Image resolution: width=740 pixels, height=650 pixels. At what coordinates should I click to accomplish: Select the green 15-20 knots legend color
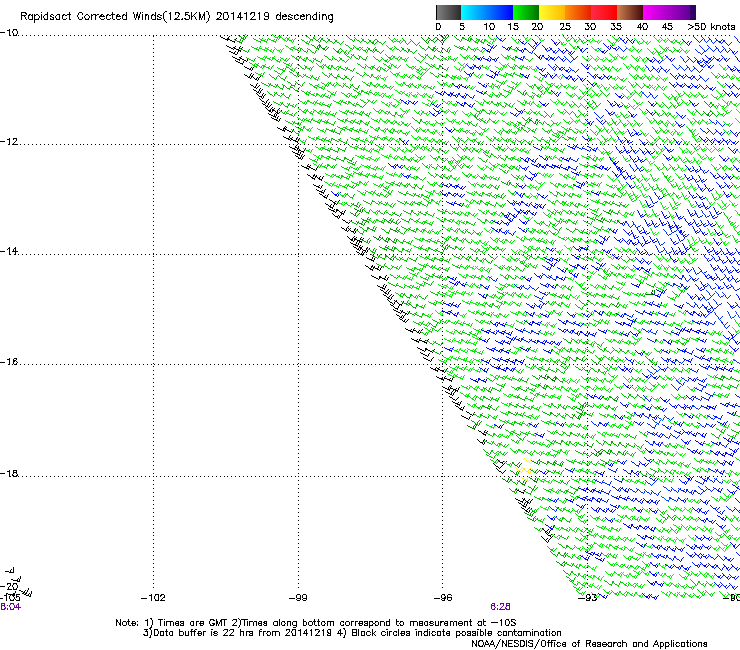526,12
